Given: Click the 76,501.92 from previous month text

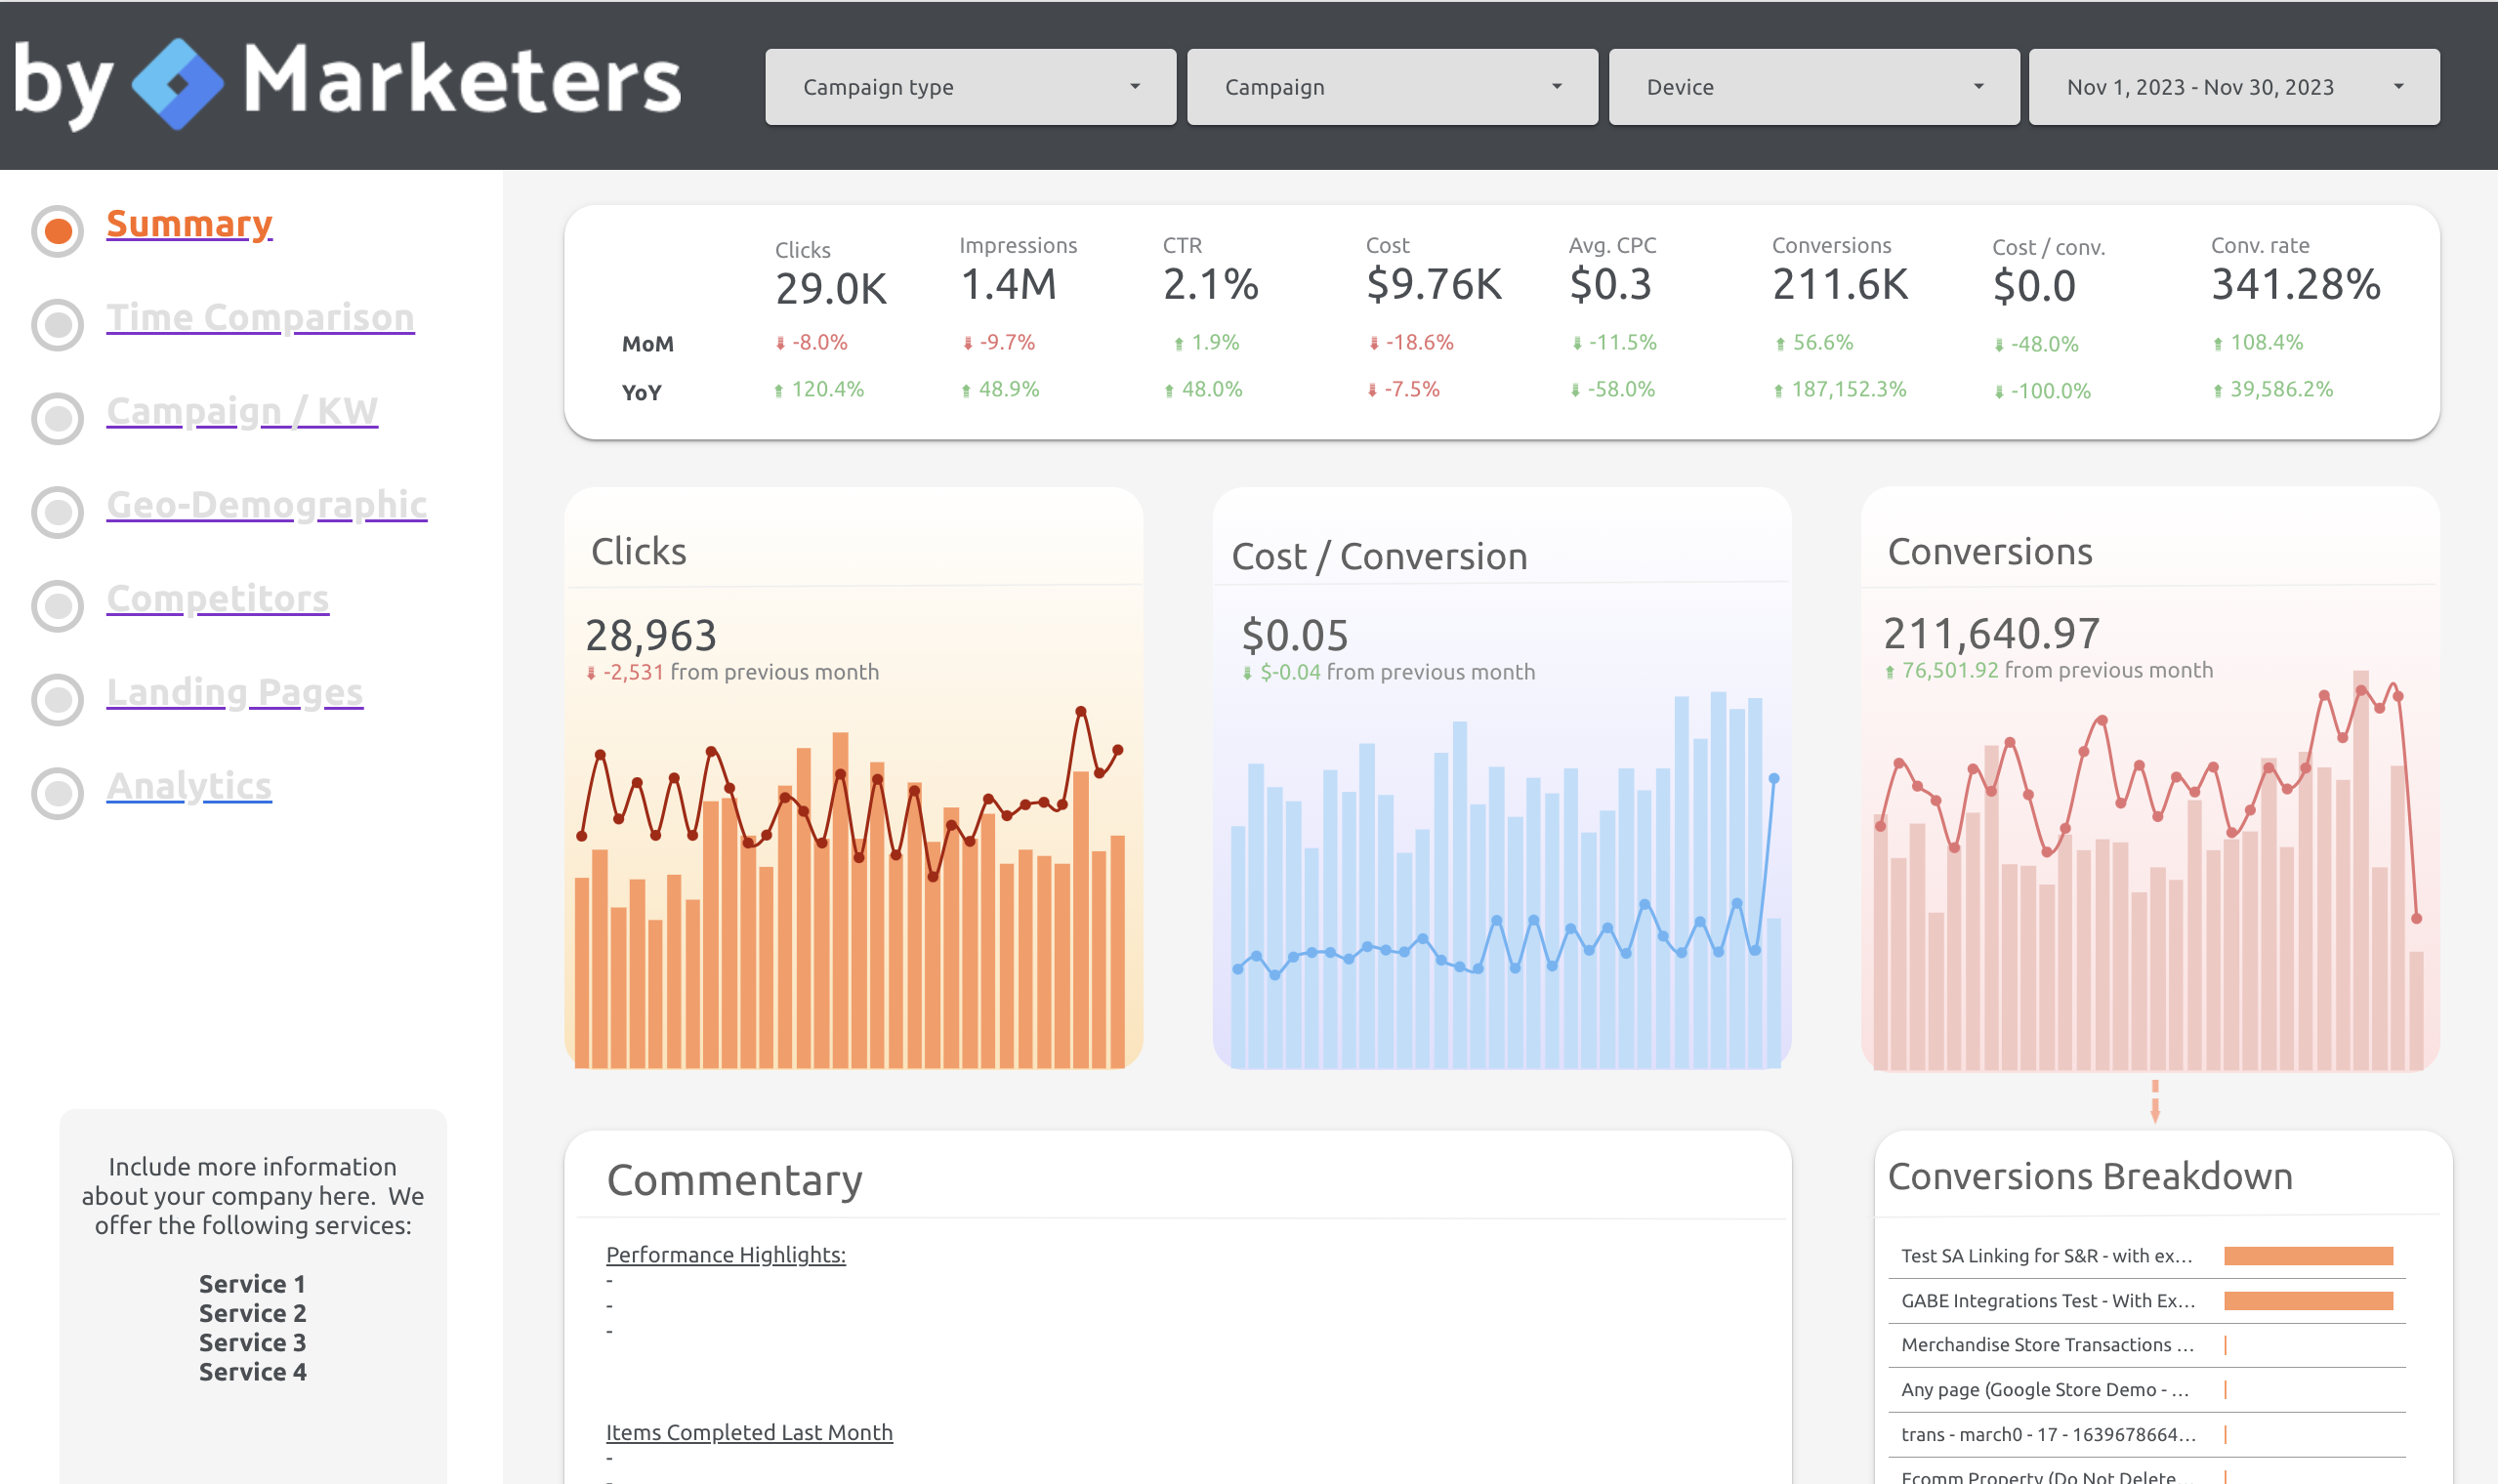Looking at the screenshot, I should pos(2049,671).
